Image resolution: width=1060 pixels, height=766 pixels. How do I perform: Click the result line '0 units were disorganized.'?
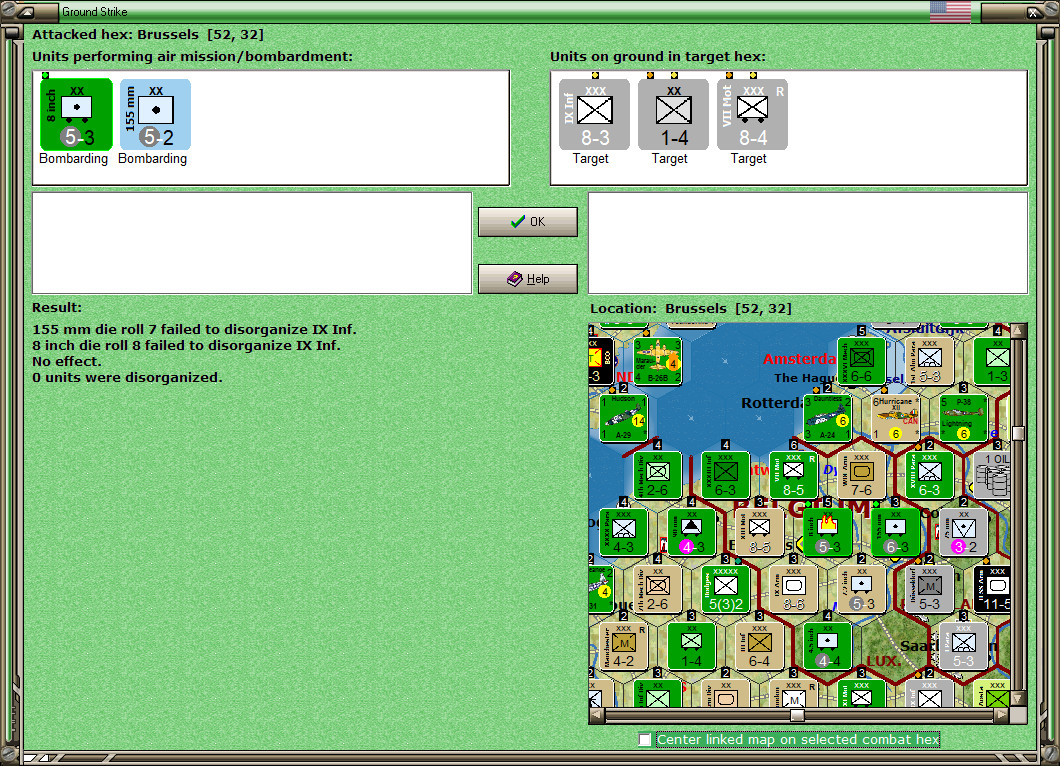click(x=127, y=377)
